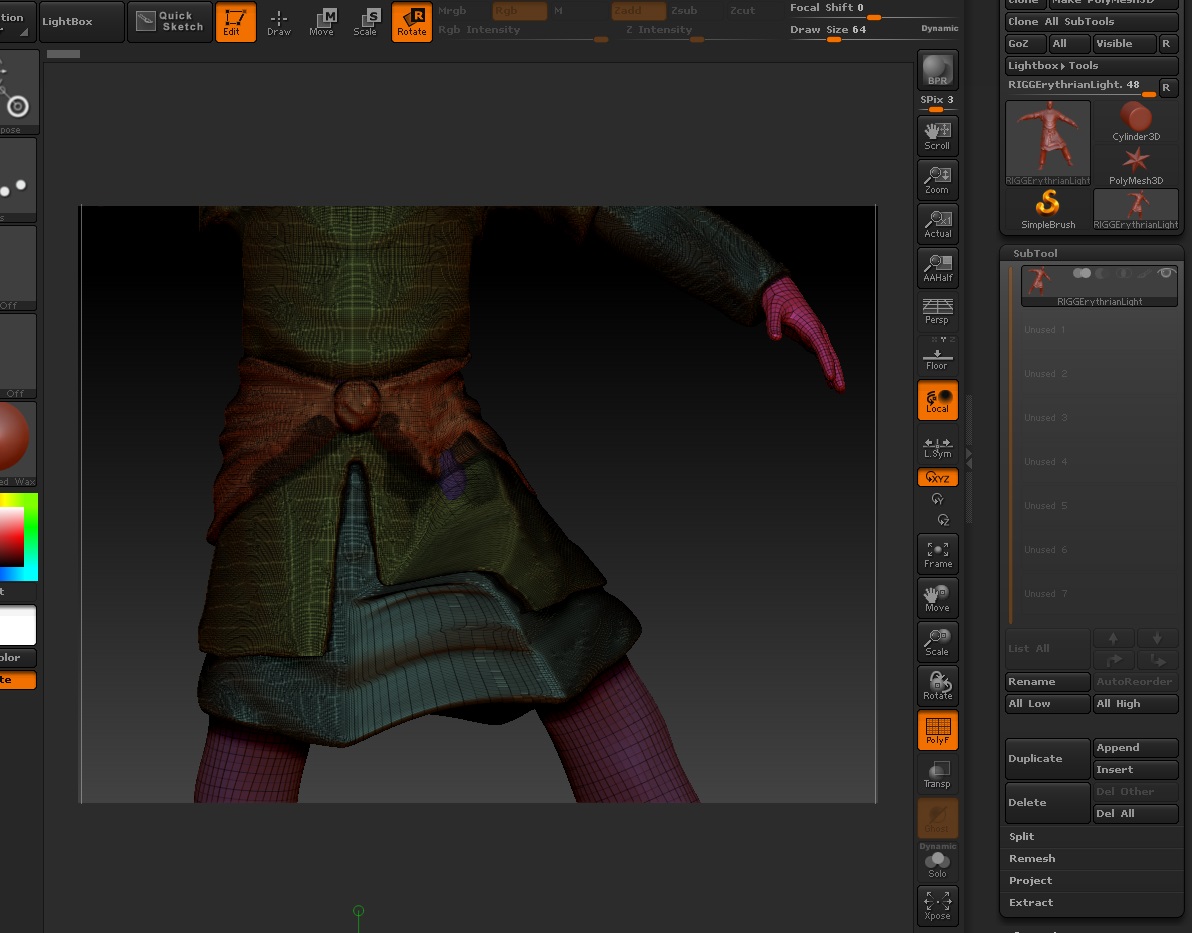Collapse the SubTool panel header
Viewport: 1192px width, 933px height.
(1035, 253)
